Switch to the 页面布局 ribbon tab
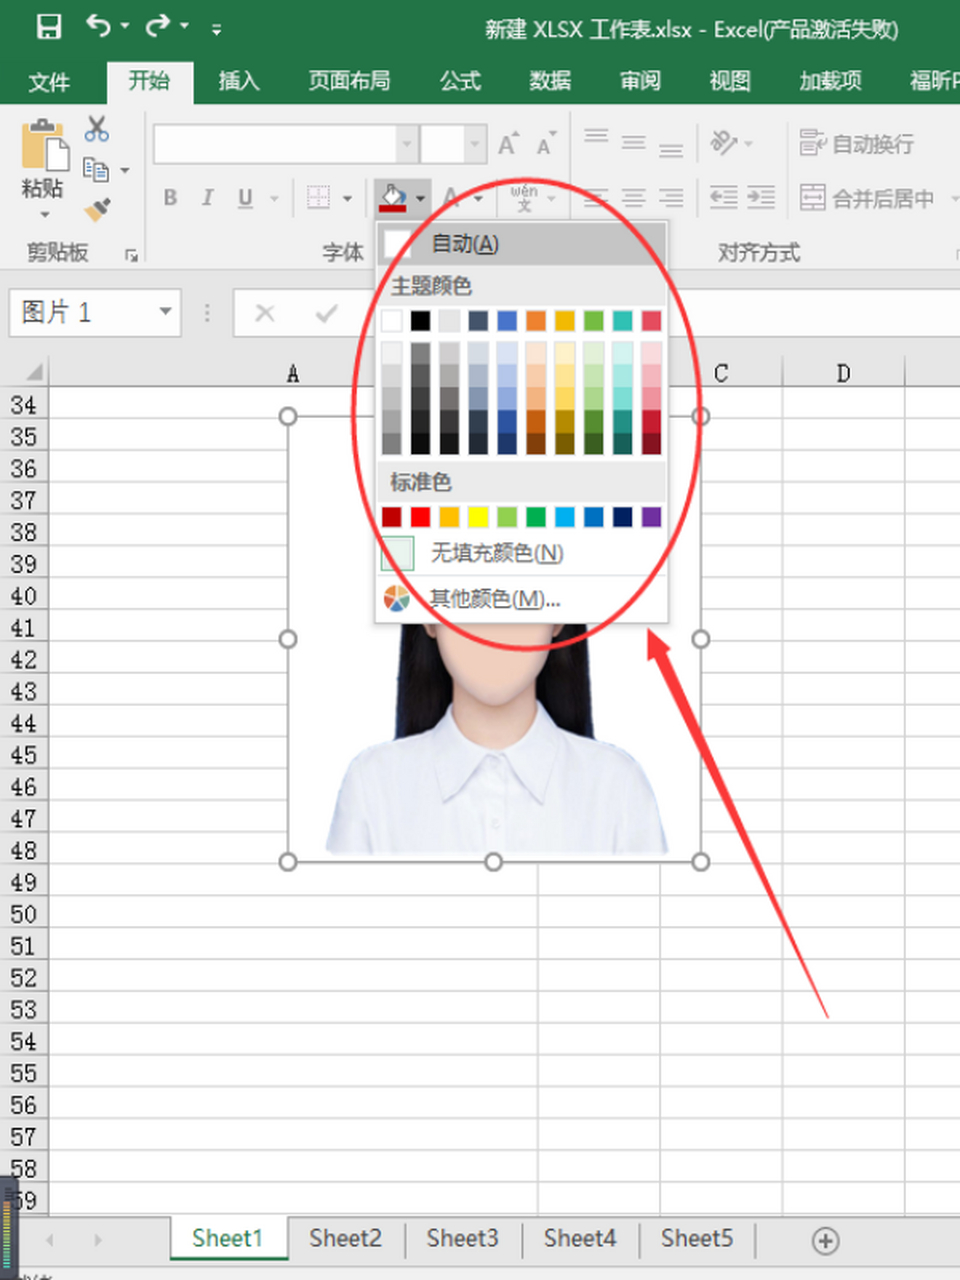This screenshot has height=1280, width=960. tap(349, 81)
